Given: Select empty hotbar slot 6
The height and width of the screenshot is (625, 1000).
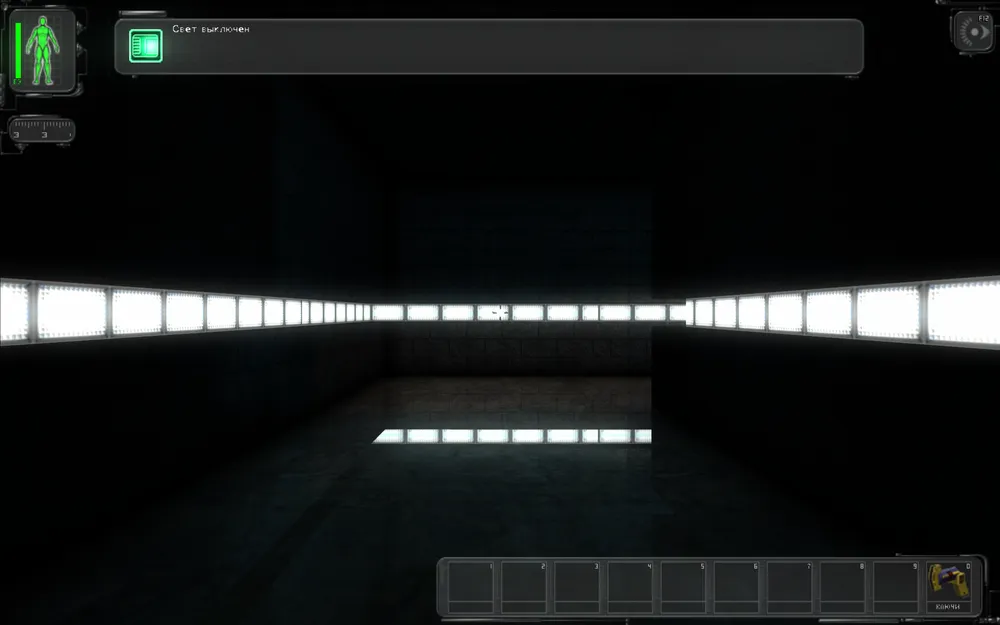Looking at the screenshot, I should coord(736,587).
